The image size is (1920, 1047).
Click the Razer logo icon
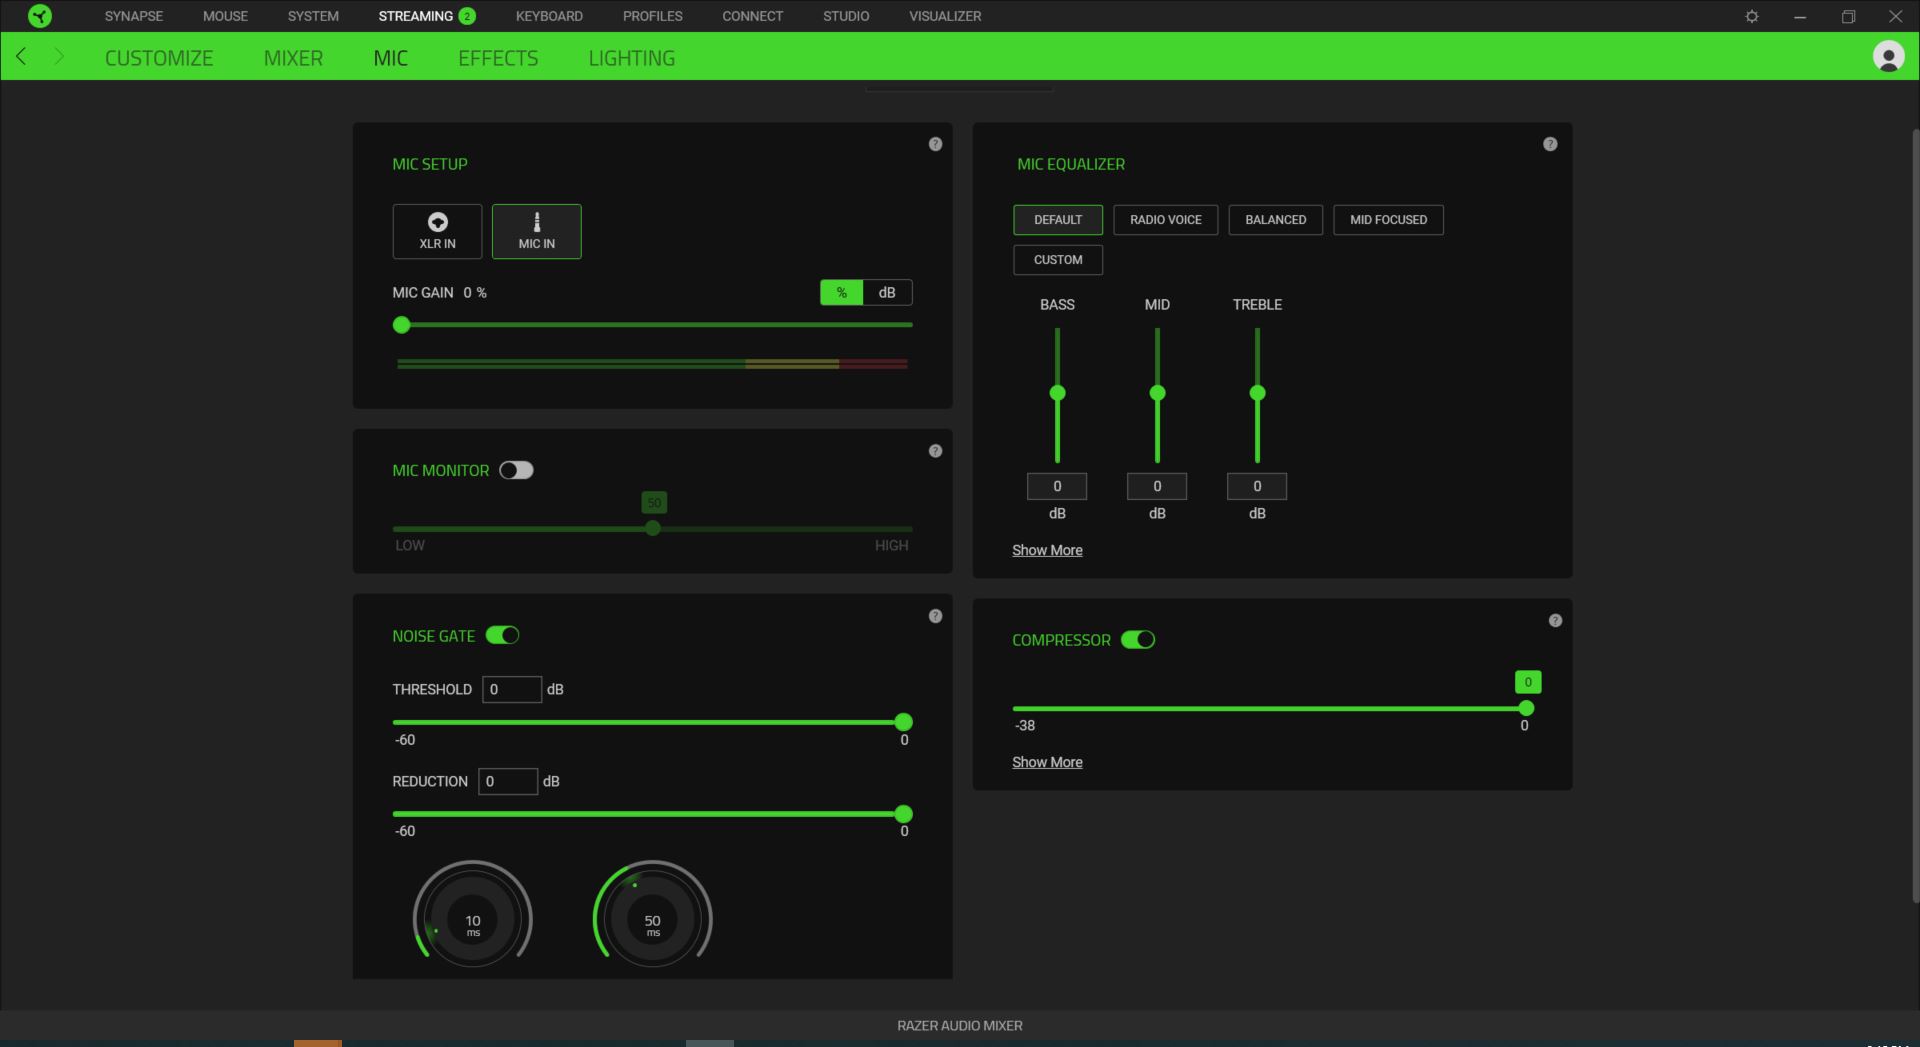[x=40, y=16]
